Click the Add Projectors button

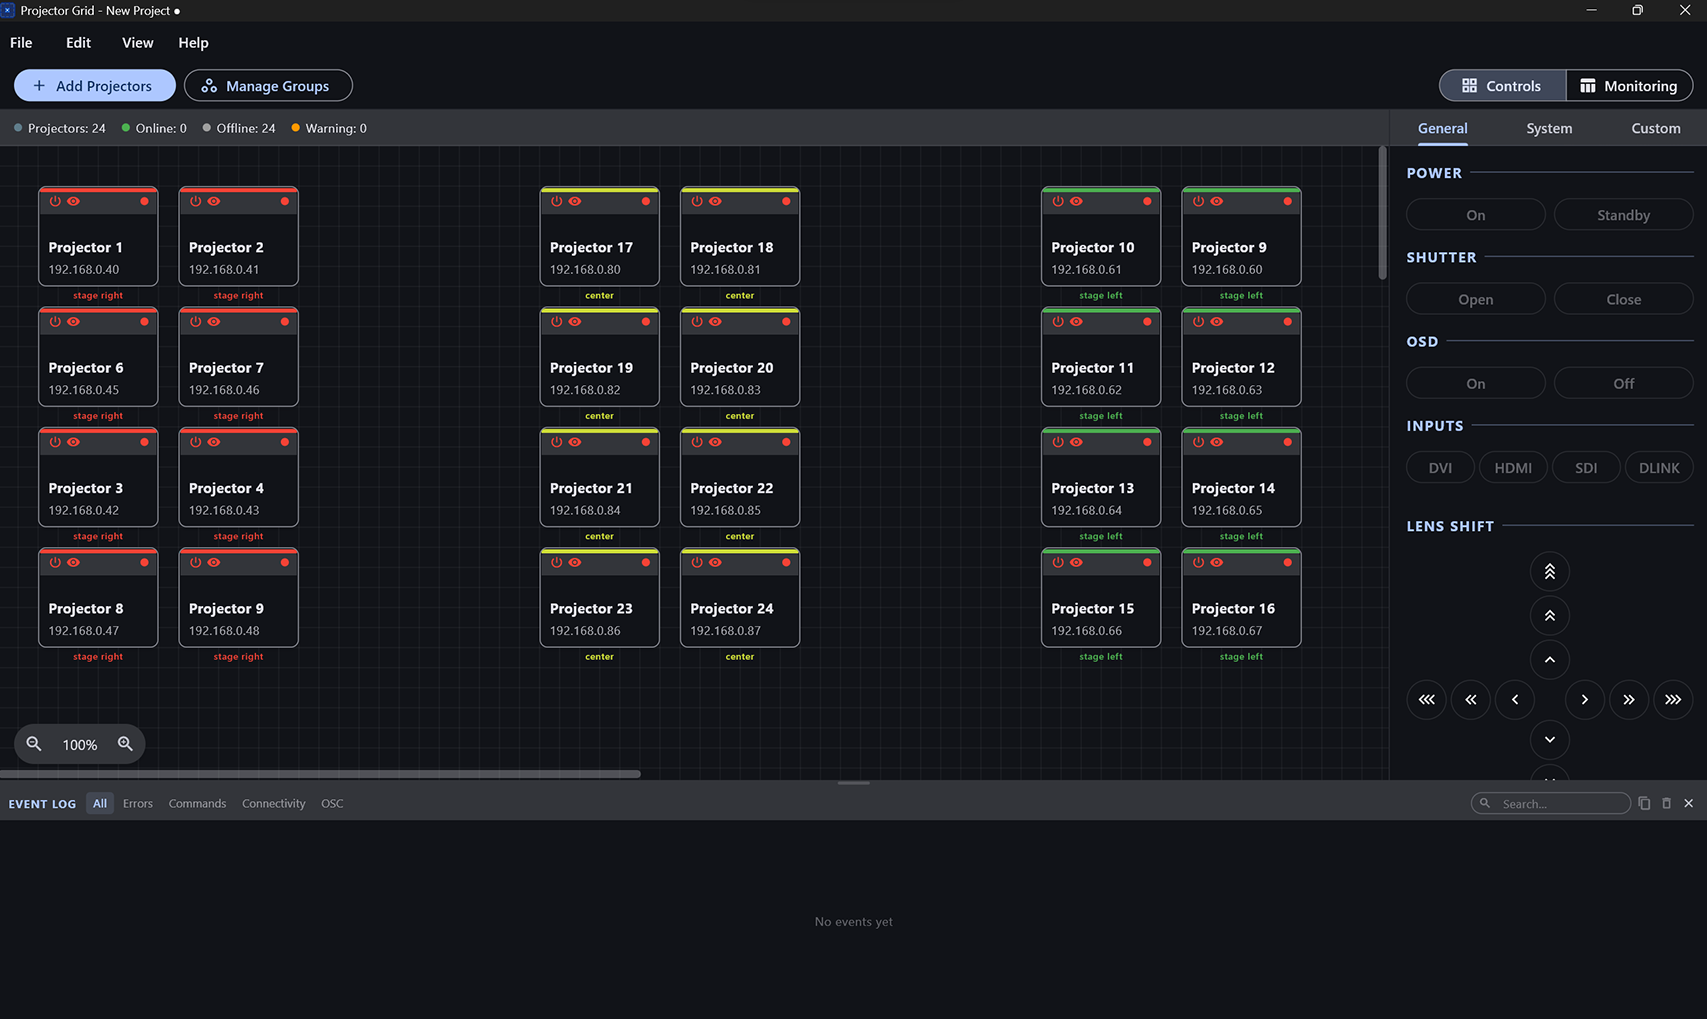point(95,86)
